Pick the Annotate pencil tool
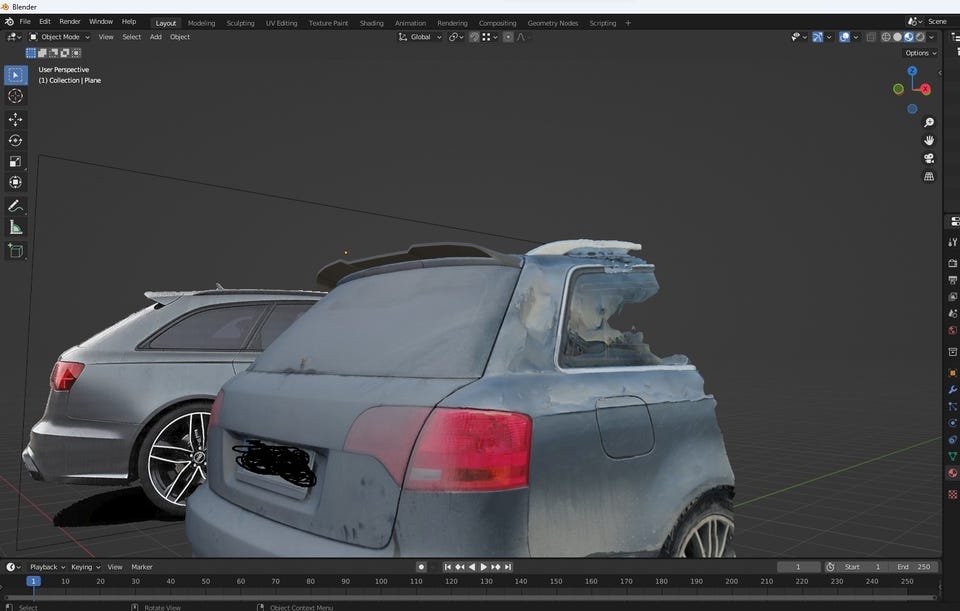The width and height of the screenshot is (960, 611). point(15,206)
